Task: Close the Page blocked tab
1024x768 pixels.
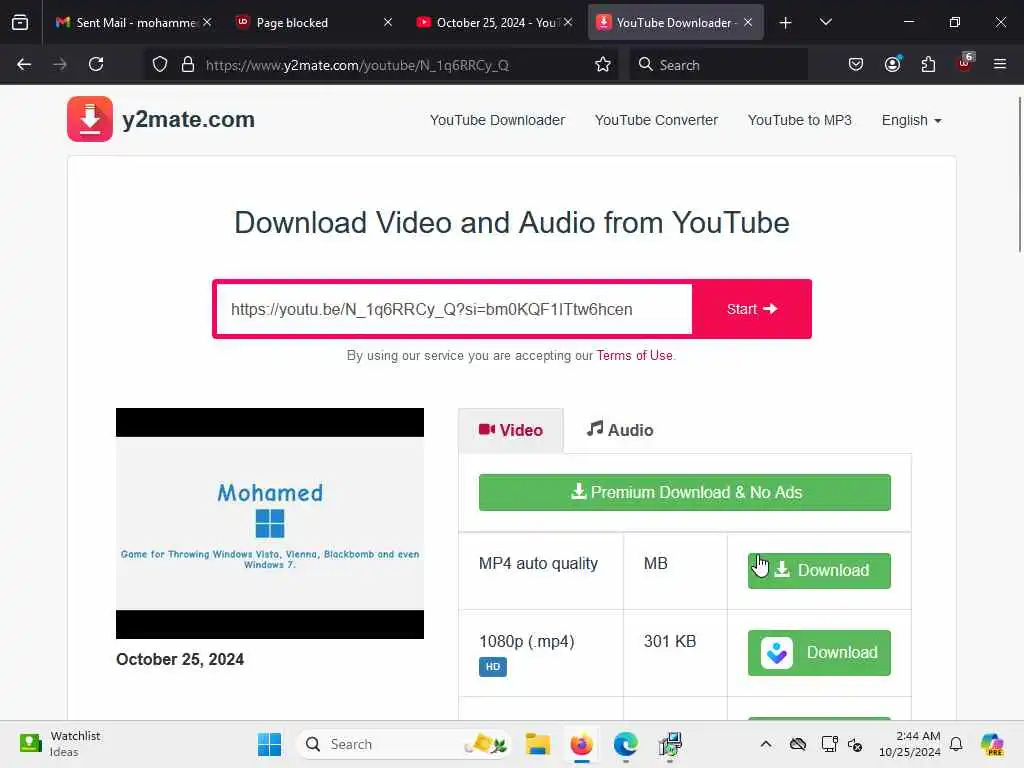Action: pyautogui.click(x=388, y=22)
